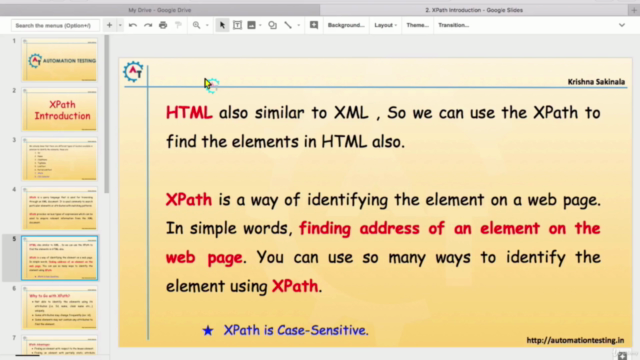Click the Krishna Sakinala text on the slide
Viewport: 640px width, 360px height.
click(596, 82)
